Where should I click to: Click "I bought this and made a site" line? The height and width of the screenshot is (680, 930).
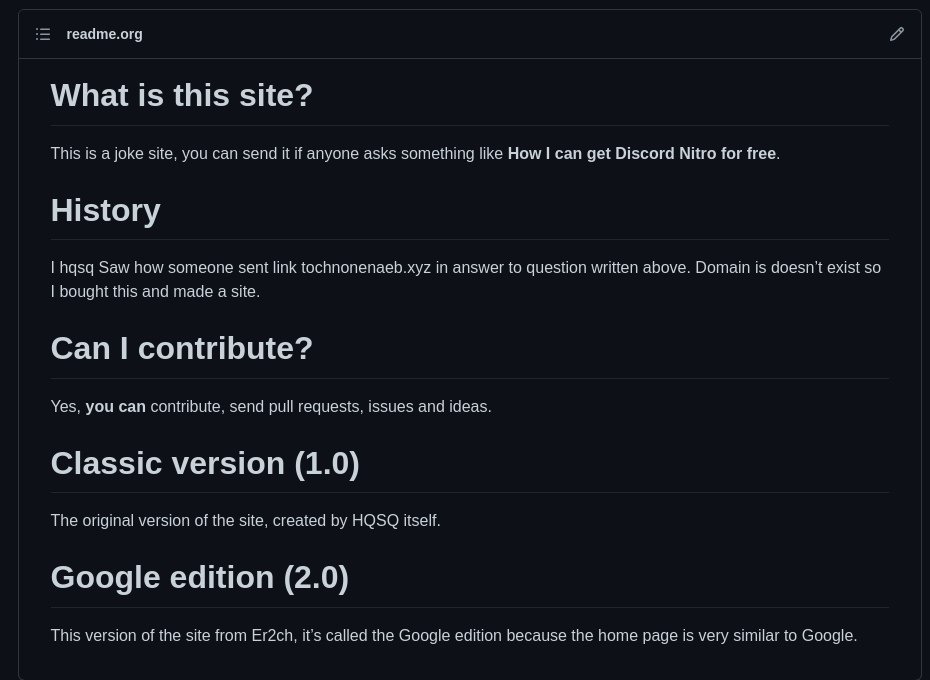click(155, 292)
